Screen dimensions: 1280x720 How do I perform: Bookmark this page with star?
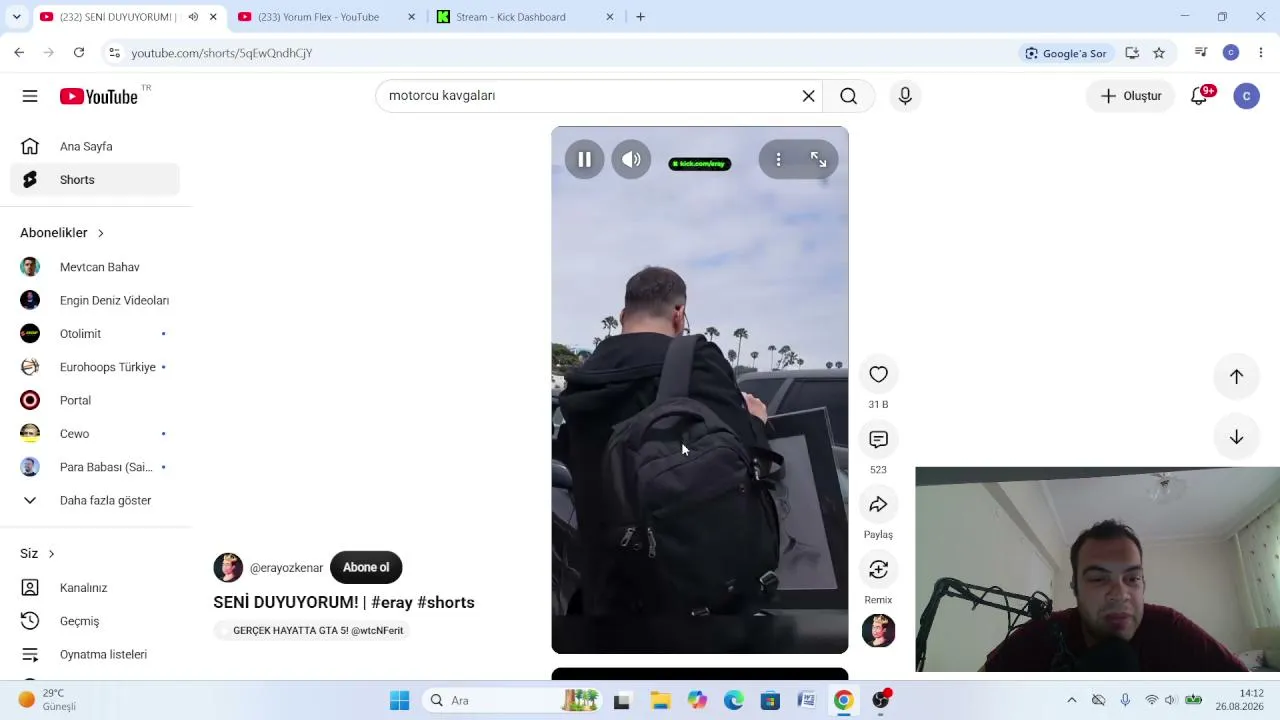pos(1159,53)
